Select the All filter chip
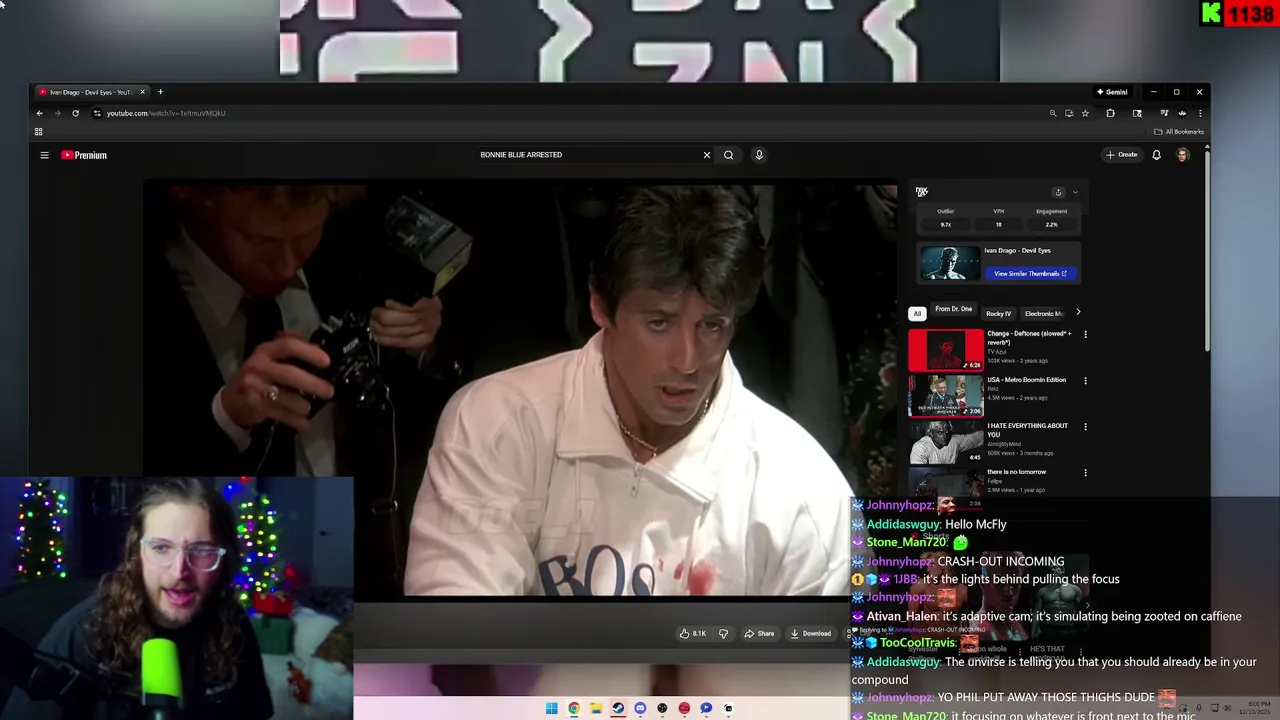The width and height of the screenshot is (1280, 720). point(916,314)
